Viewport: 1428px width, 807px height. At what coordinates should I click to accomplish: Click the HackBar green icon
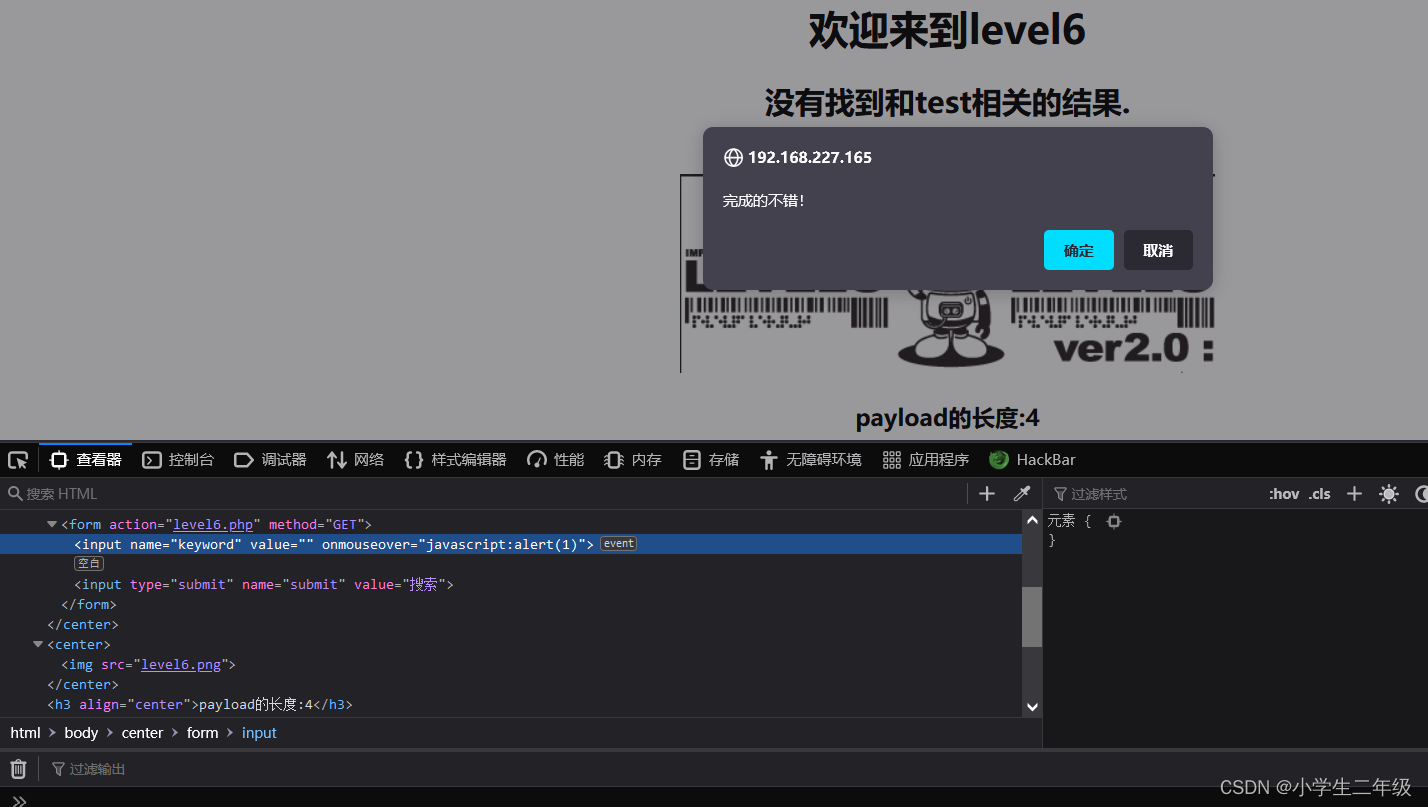pyautogui.click(x=998, y=460)
